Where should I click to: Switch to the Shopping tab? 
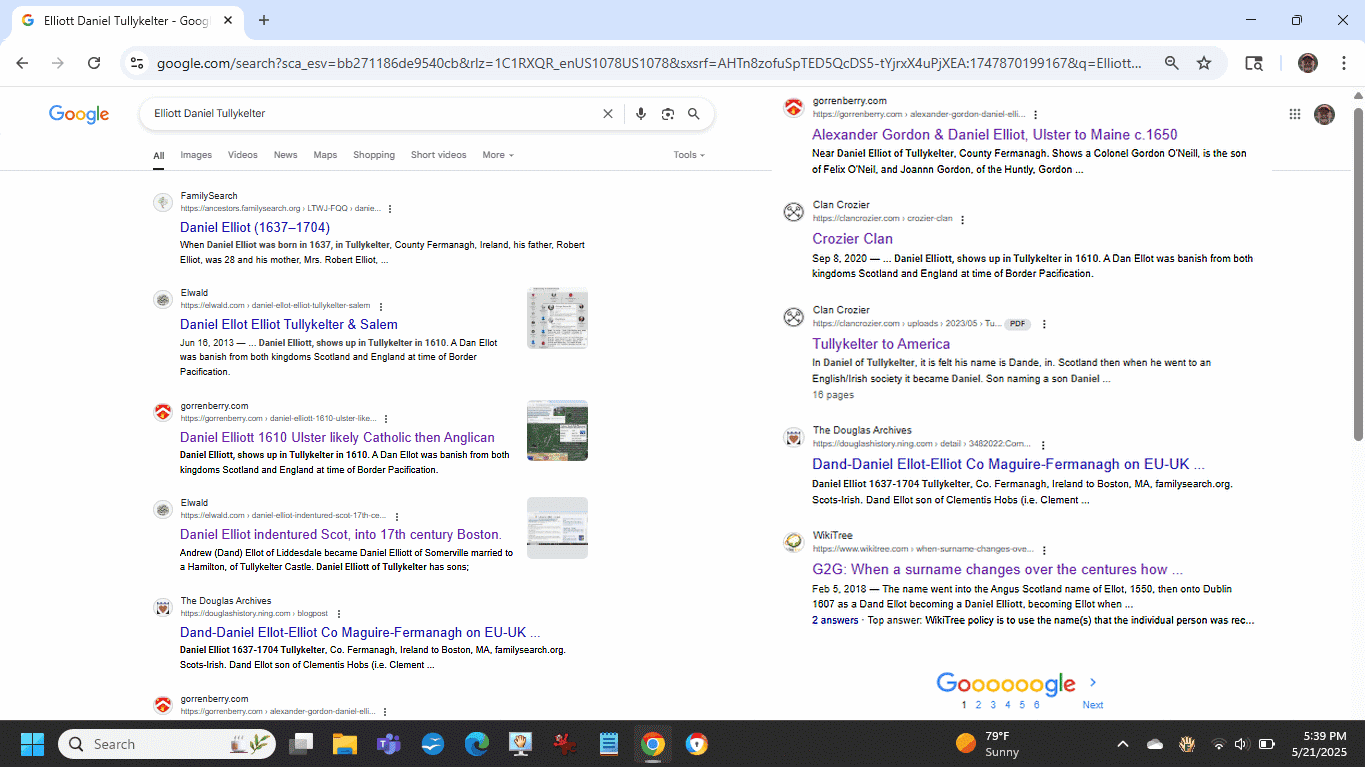(x=374, y=155)
